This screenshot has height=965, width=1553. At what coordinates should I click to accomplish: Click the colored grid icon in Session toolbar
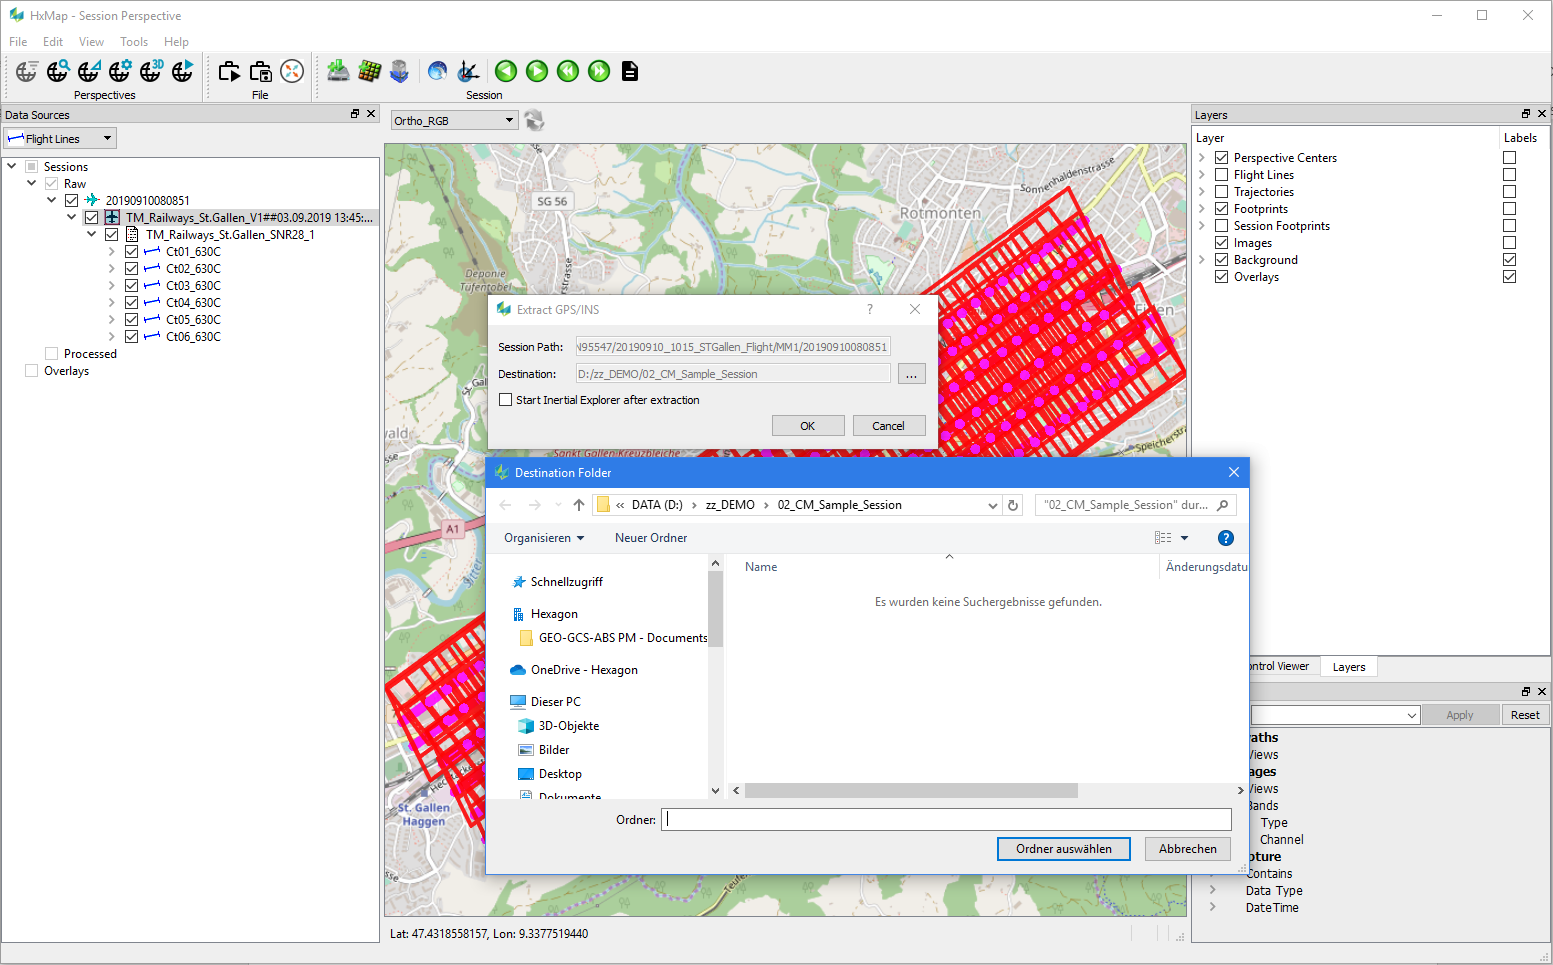click(x=370, y=71)
